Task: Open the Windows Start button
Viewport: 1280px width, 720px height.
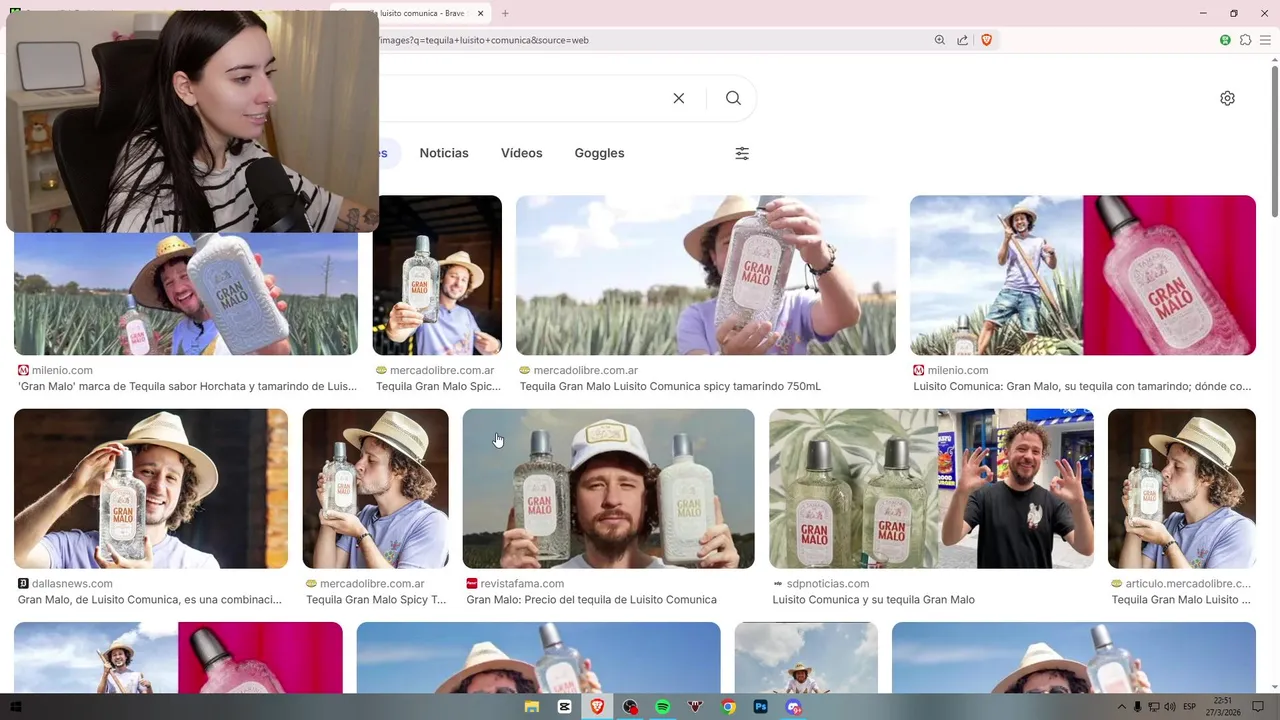Action: pyautogui.click(x=15, y=707)
